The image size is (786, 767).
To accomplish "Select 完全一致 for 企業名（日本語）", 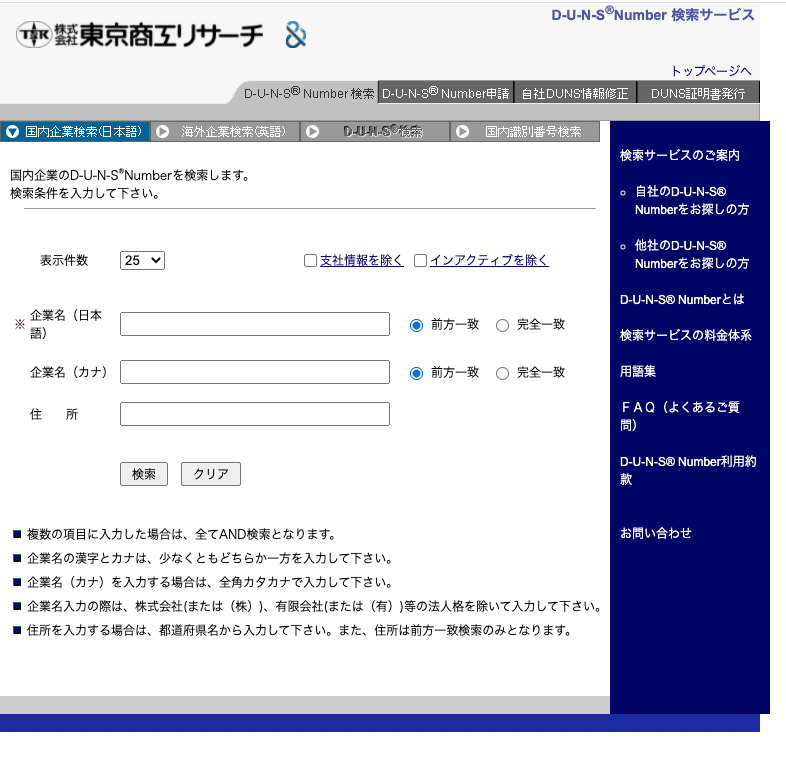I will tap(502, 325).
